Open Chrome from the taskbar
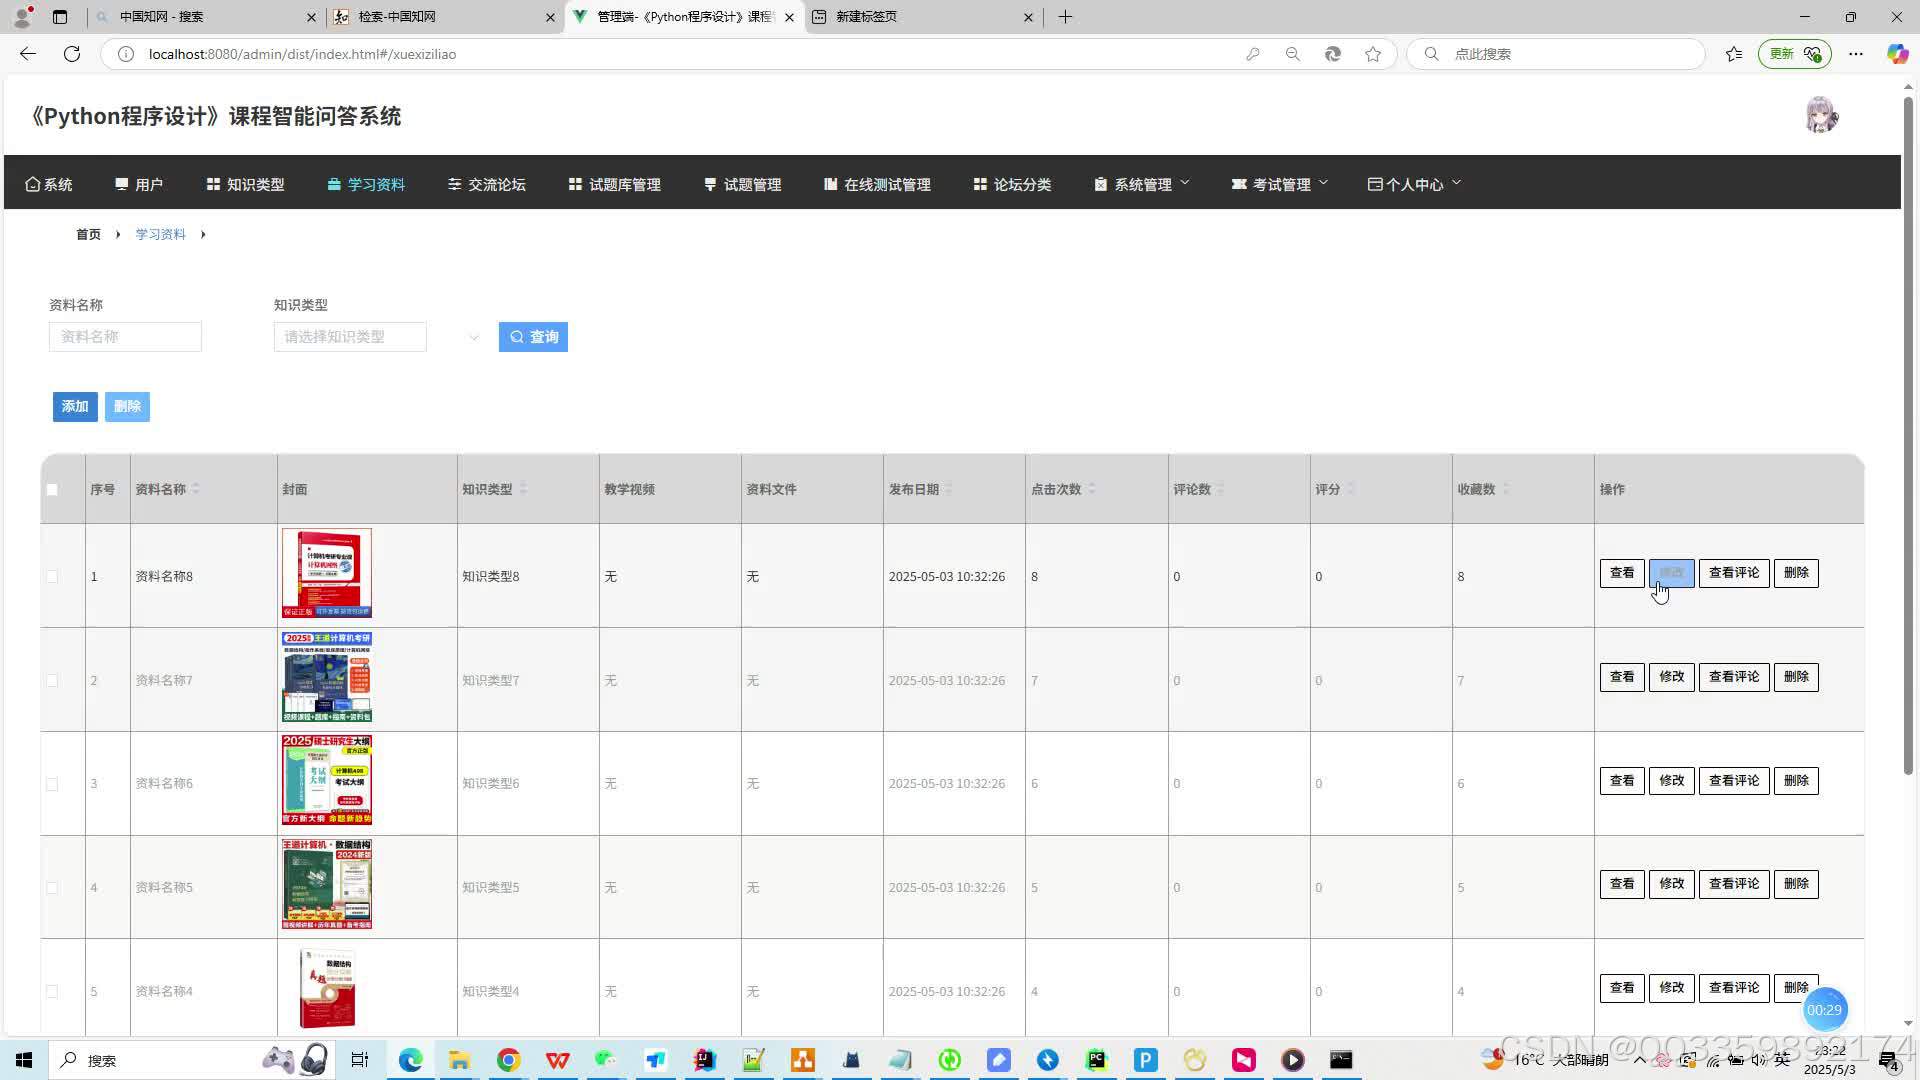Image resolution: width=1920 pixels, height=1080 pixels. (x=509, y=1060)
